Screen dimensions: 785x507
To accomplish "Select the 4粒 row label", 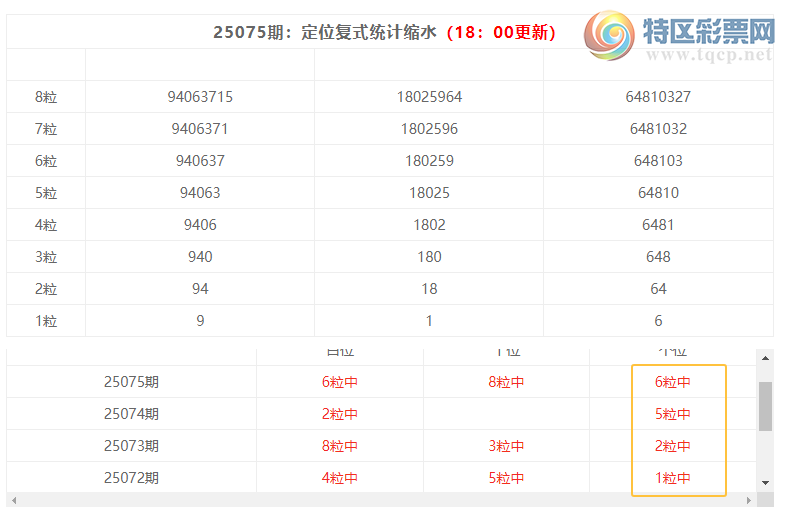I will click(x=46, y=225).
